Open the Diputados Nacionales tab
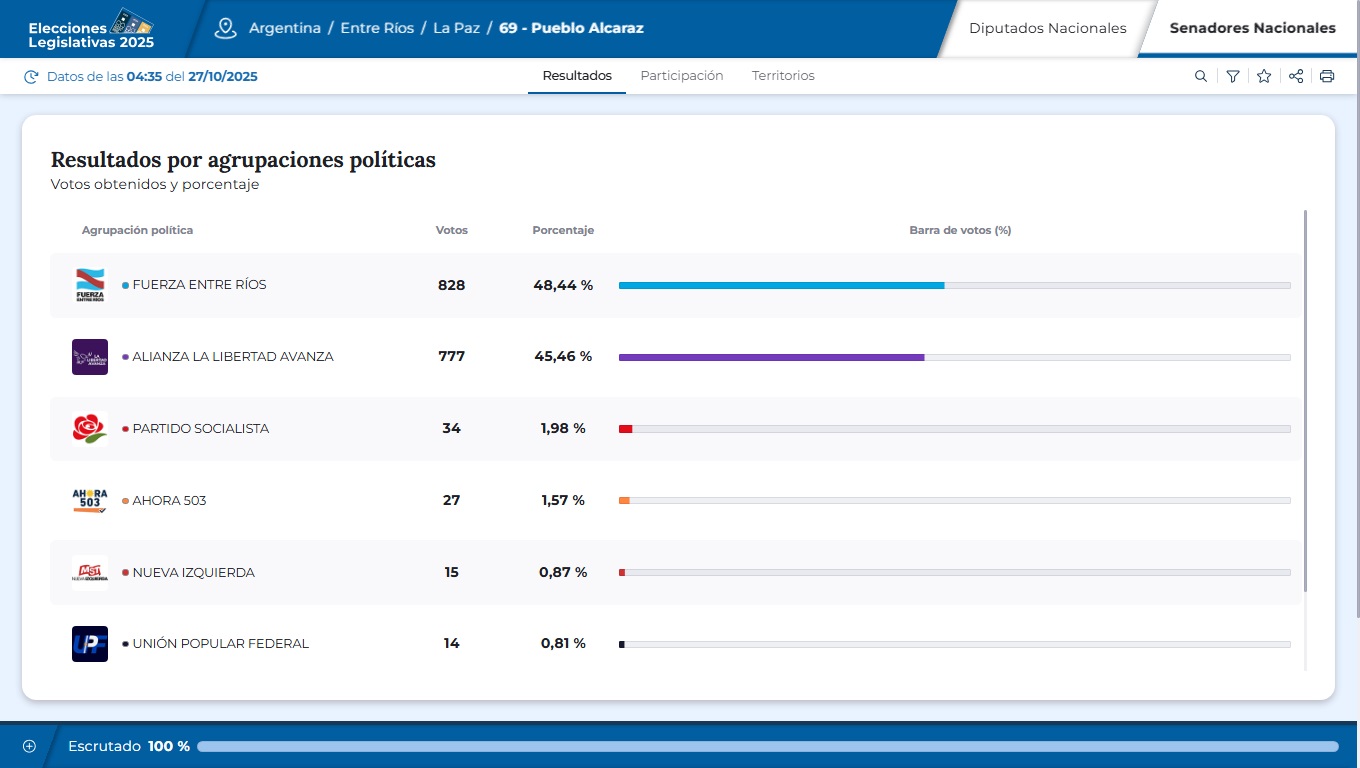1360x768 pixels. point(1048,28)
